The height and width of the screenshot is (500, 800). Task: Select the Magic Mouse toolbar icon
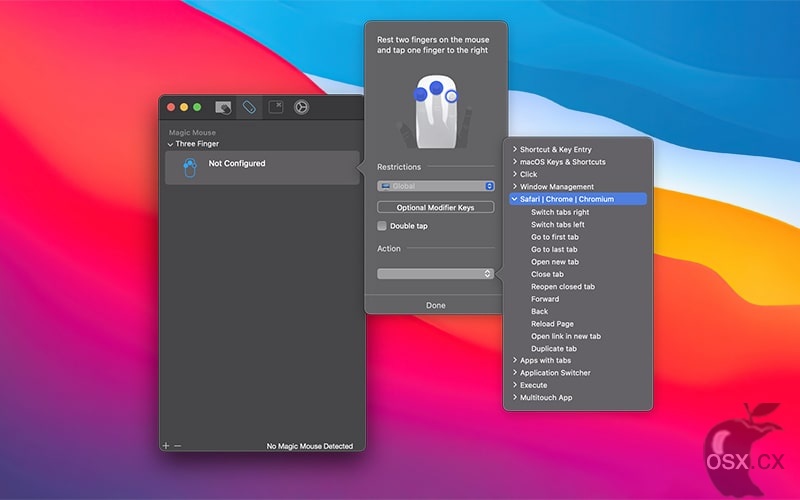249,107
